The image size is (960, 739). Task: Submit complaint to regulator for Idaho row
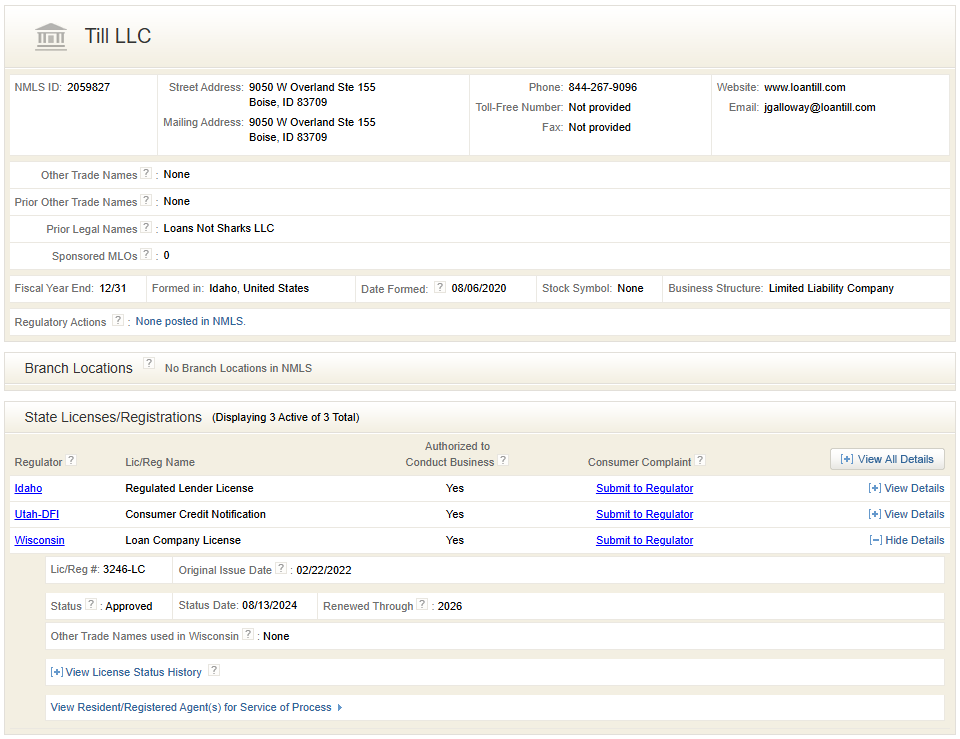click(x=645, y=488)
